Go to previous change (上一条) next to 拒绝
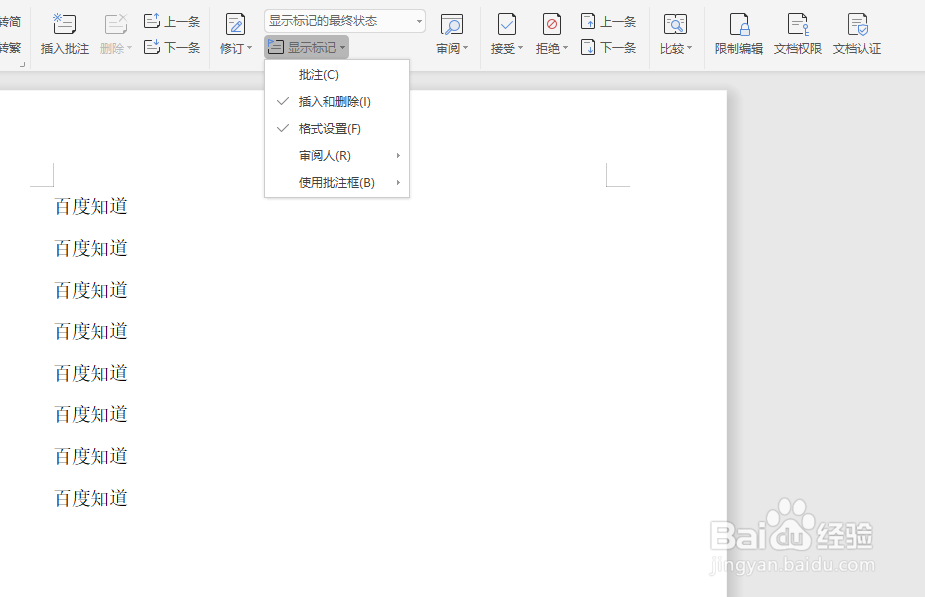Image resolution: width=925 pixels, height=597 pixels. pos(609,22)
